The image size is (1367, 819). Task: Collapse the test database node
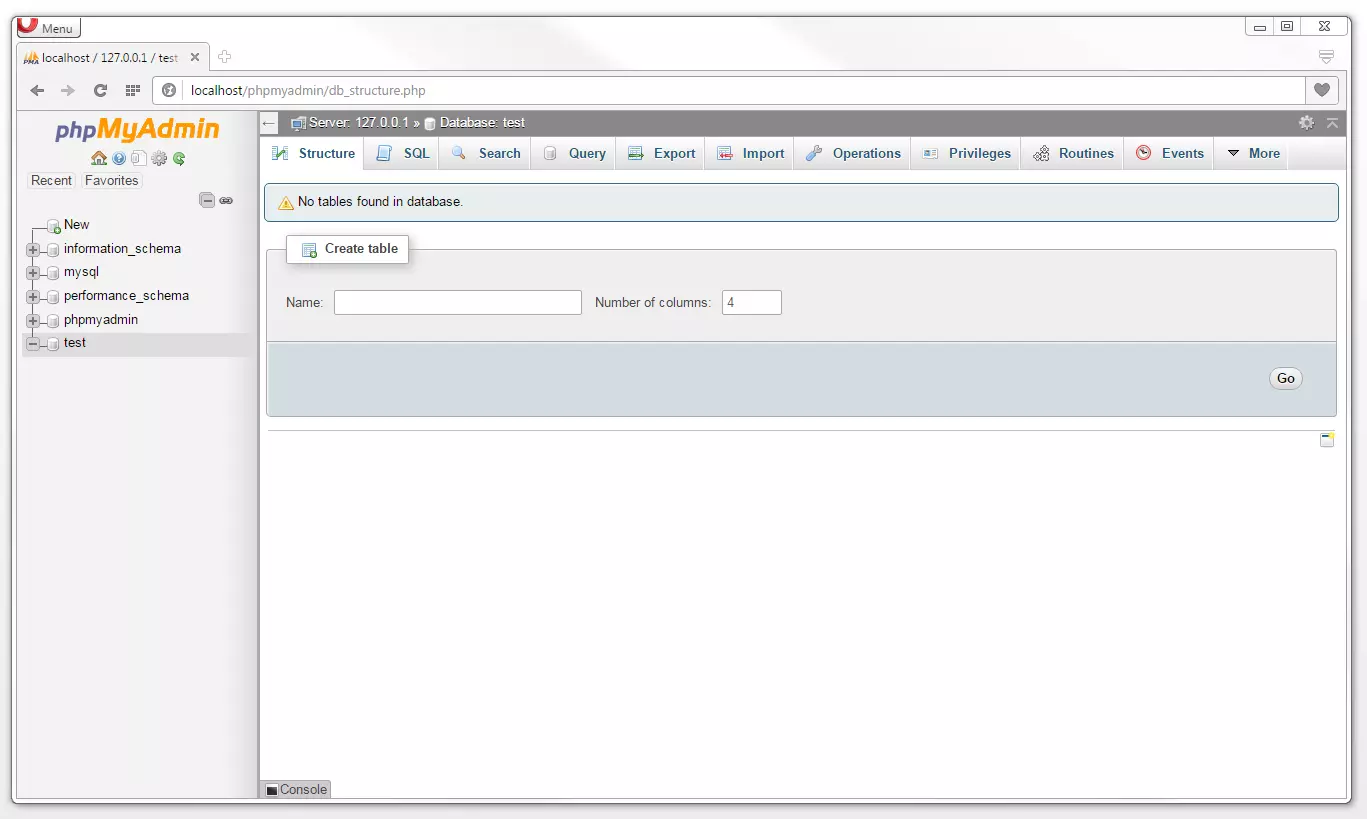[x=33, y=344]
